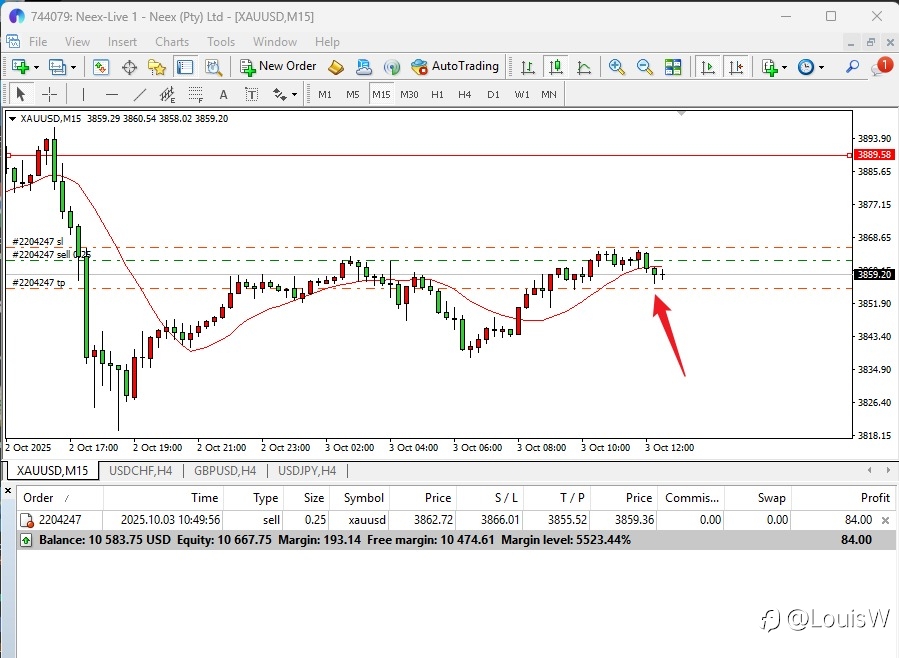This screenshot has width=899, height=658.
Task: Expand the arrows objects dropdown
Action: [x=295, y=95]
